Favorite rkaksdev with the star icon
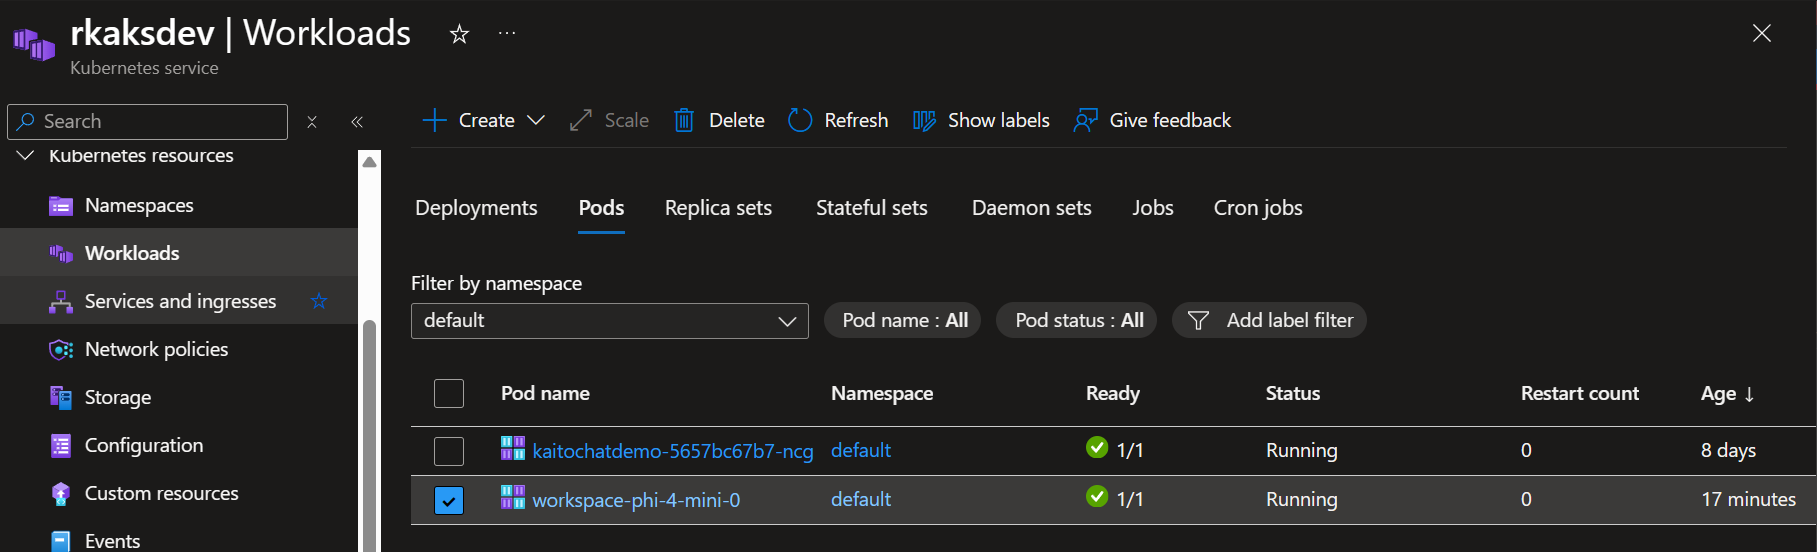This screenshot has height=552, width=1817. point(459,34)
